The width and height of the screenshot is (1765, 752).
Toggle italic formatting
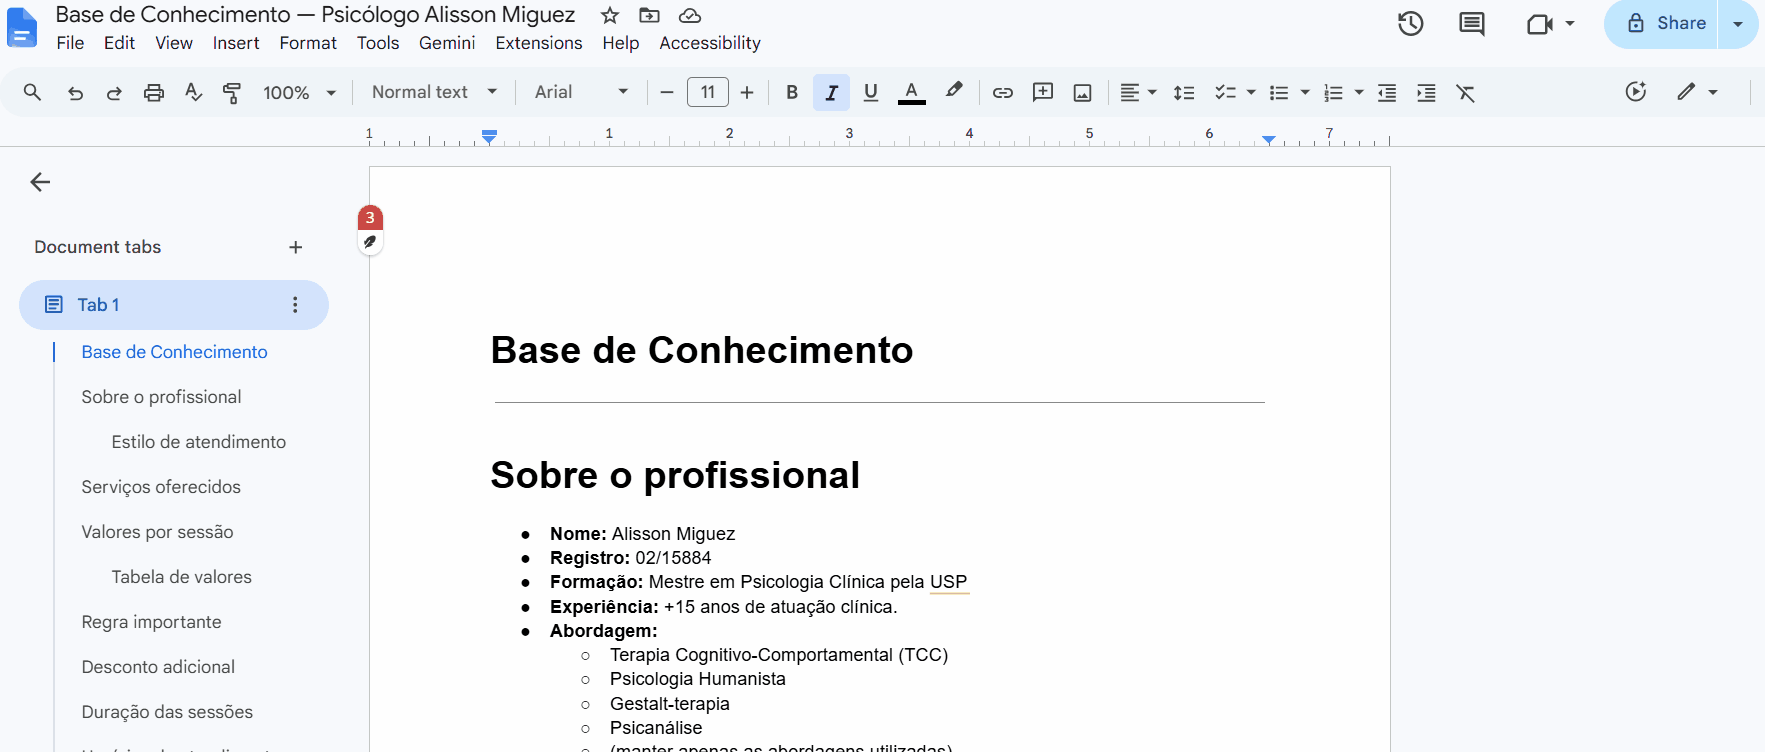(x=831, y=92)
